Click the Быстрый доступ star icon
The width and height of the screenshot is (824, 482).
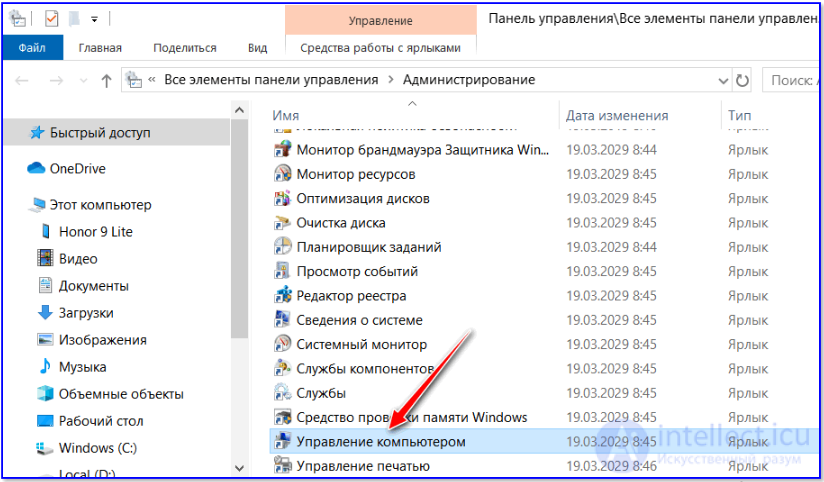37,132
